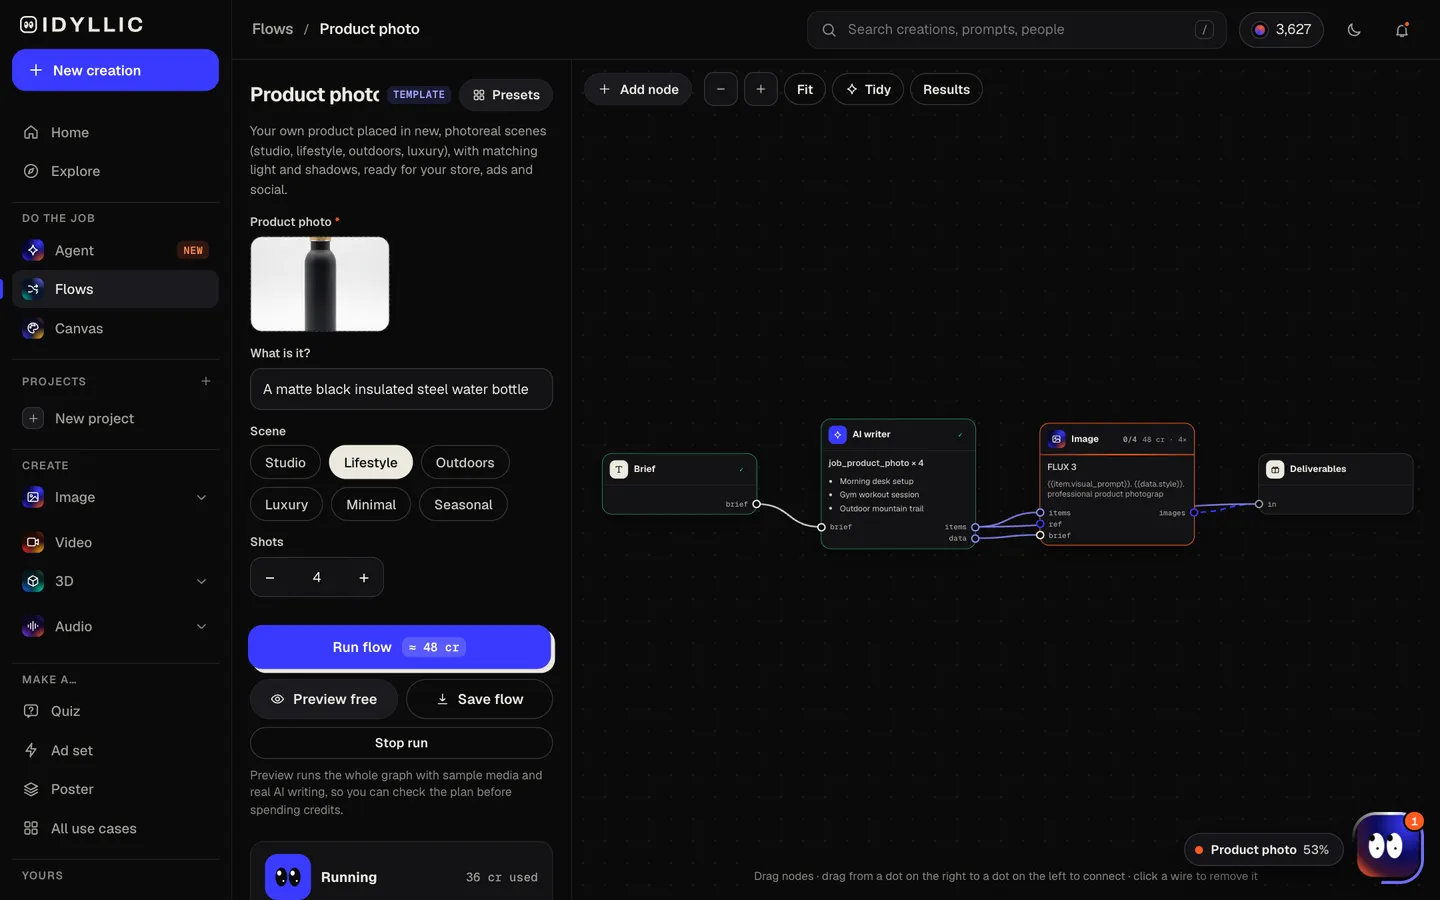Screen dimensions: 1440x900
Task: Open All use cases
Action: 115,828
